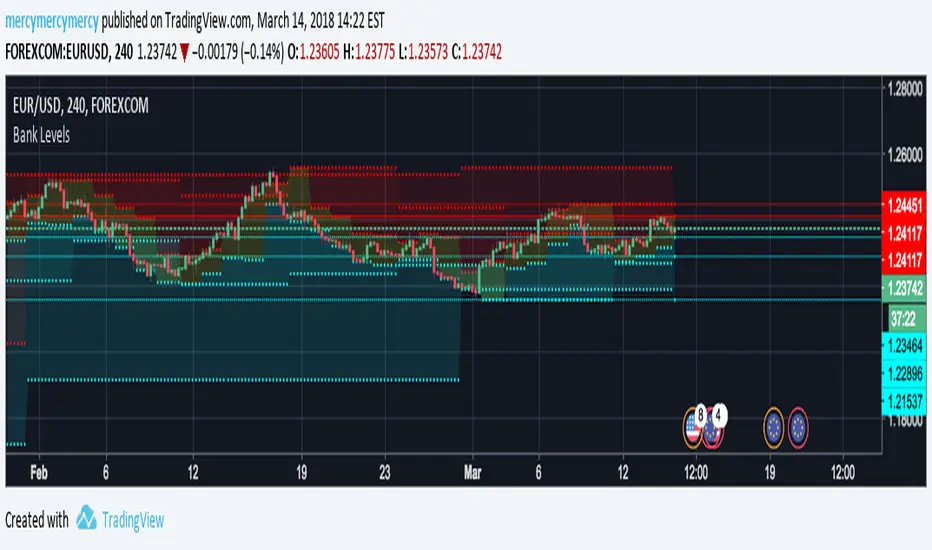
Task: Select the cyan 1.22896 level label
Action: pos(904,373)
